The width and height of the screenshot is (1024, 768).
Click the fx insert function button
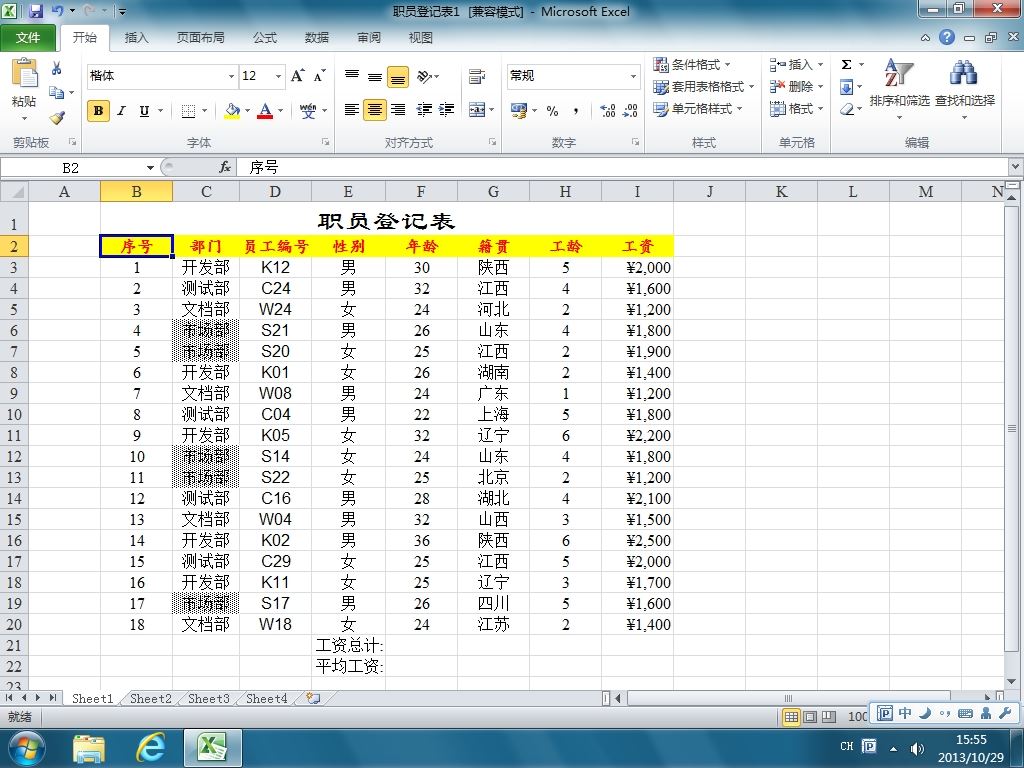(x=225, y=168)
